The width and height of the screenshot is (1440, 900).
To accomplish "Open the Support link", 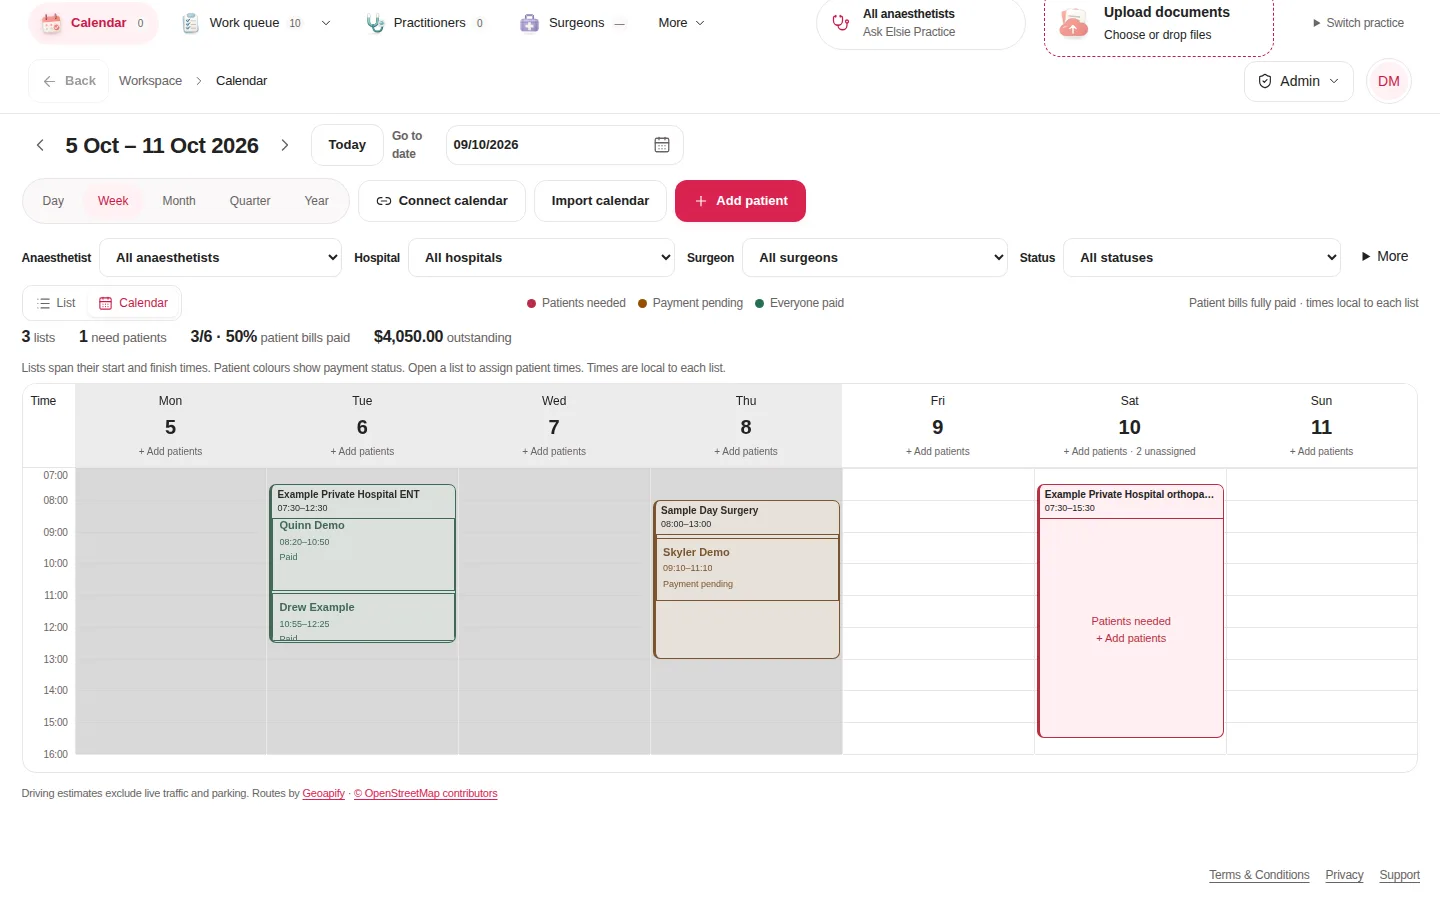I will pyautogui.click(x=1399, y=875).
